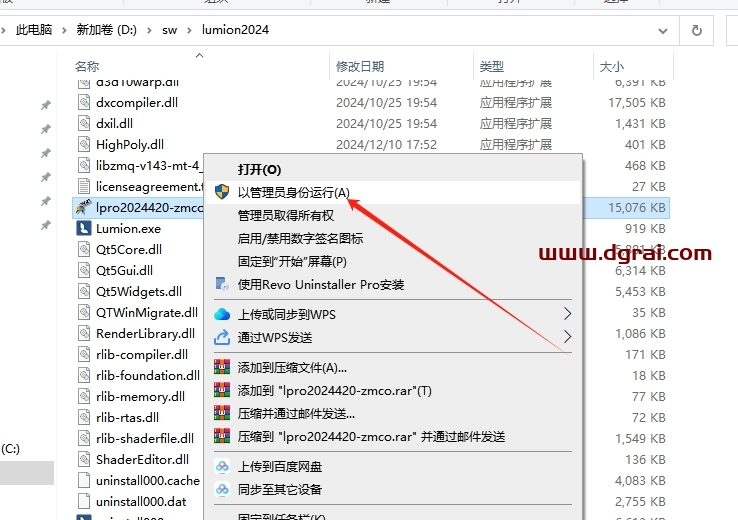Click Baidu Netdisk icon beside upload entry
Viewport: 738px width, 520px height.
[222, 466]
